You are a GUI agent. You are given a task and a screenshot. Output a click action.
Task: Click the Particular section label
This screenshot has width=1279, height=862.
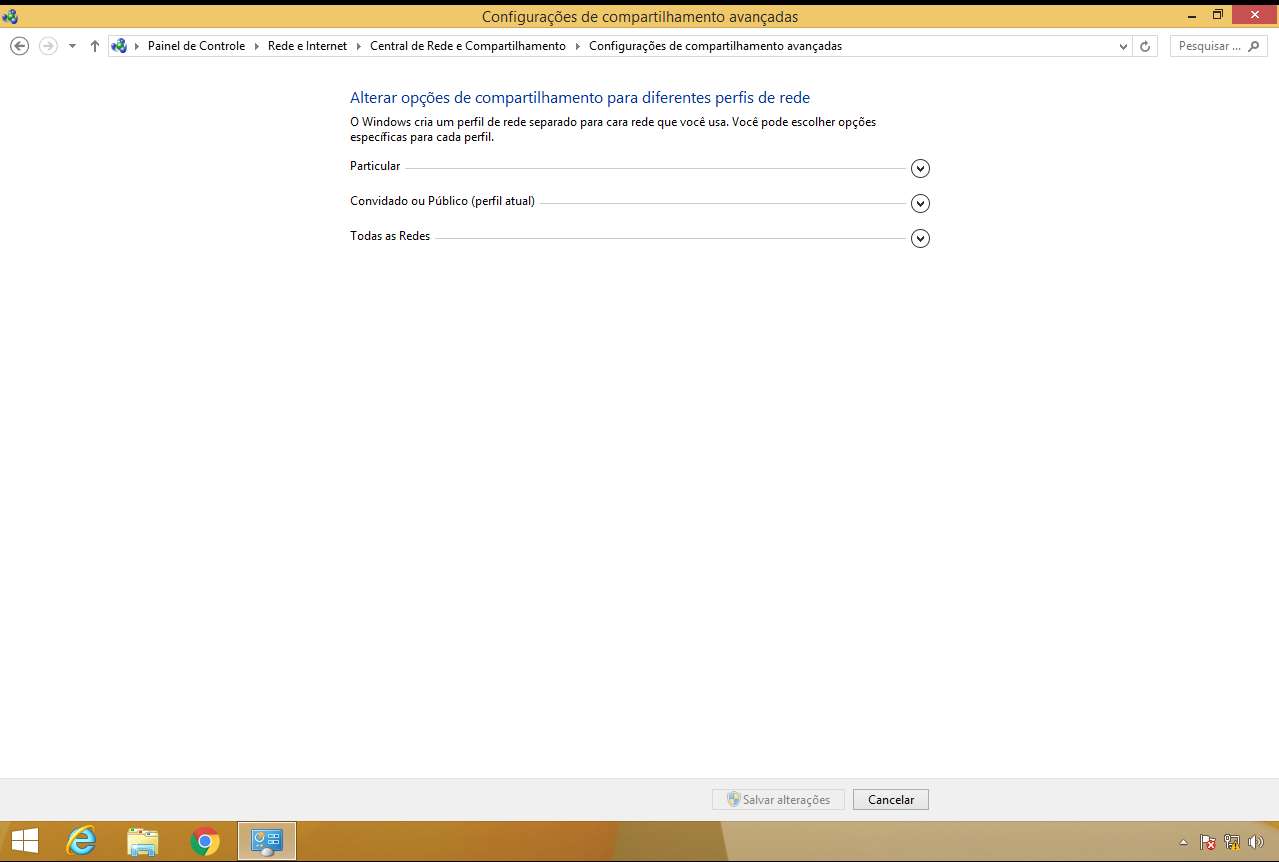click(x=375, y=167)
